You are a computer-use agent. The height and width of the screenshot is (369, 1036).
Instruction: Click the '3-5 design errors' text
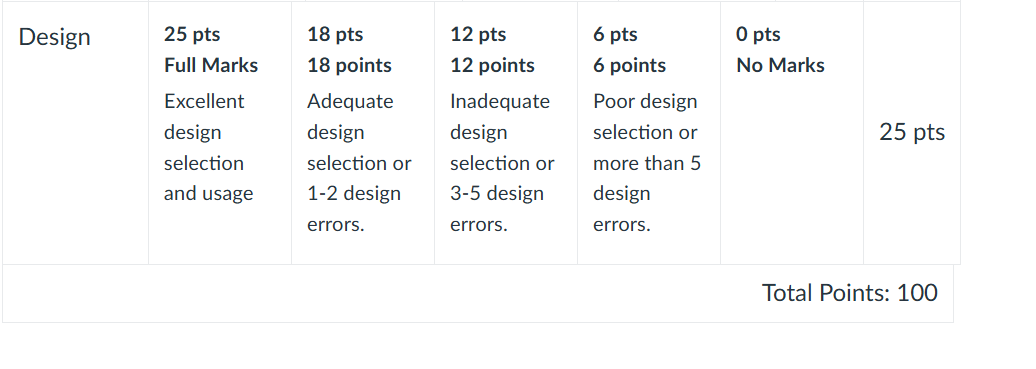point(497,209)
